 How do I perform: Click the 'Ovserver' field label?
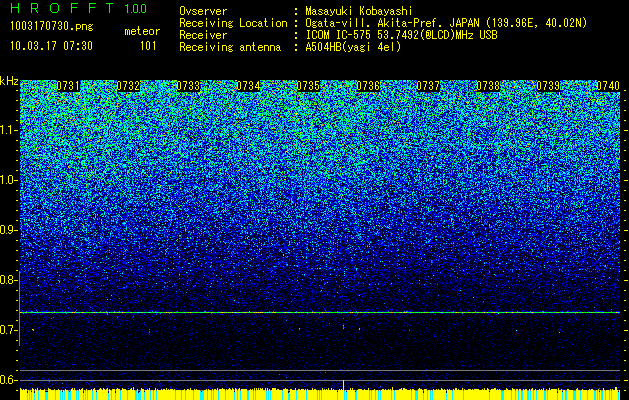pyautogui.click(x=203, y=11)
